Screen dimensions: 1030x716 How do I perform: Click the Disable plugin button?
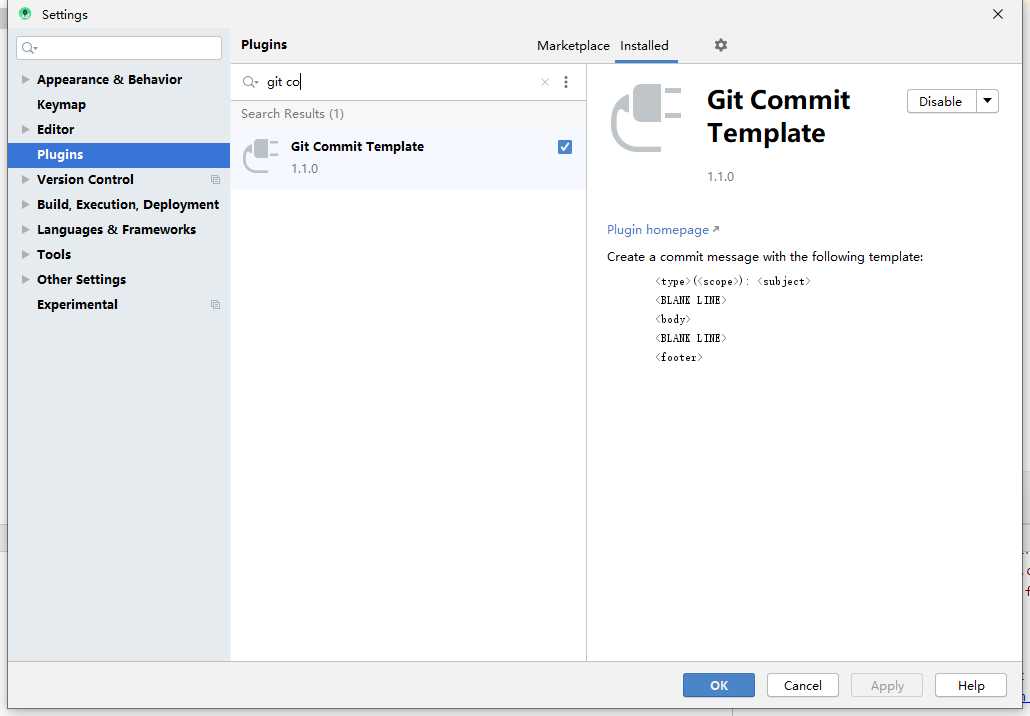click(x=941, y=101)
